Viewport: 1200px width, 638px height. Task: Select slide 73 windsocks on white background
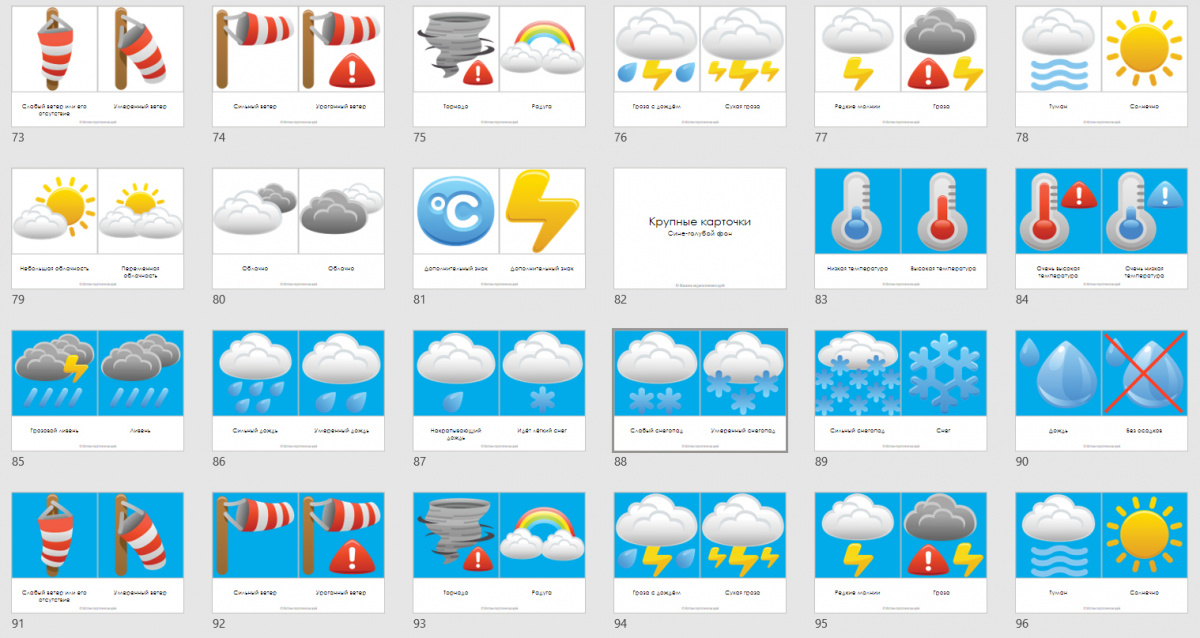click(x=97, y=66)
